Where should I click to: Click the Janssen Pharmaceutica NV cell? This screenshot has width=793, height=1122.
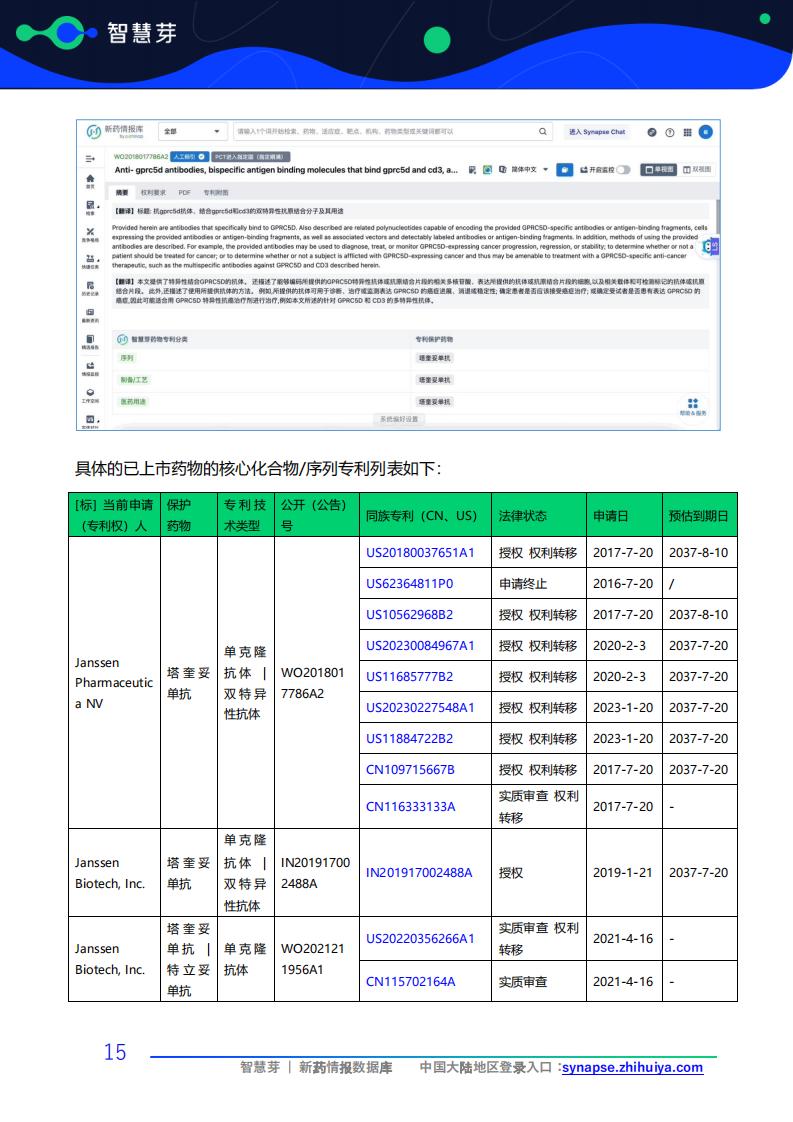pos(114,683)
